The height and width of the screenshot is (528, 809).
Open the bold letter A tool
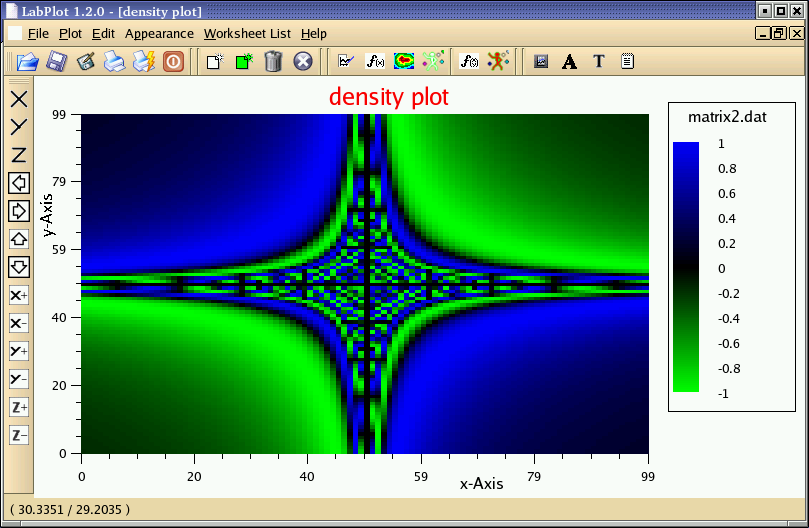pyautogui.click(x=570, y=61)
